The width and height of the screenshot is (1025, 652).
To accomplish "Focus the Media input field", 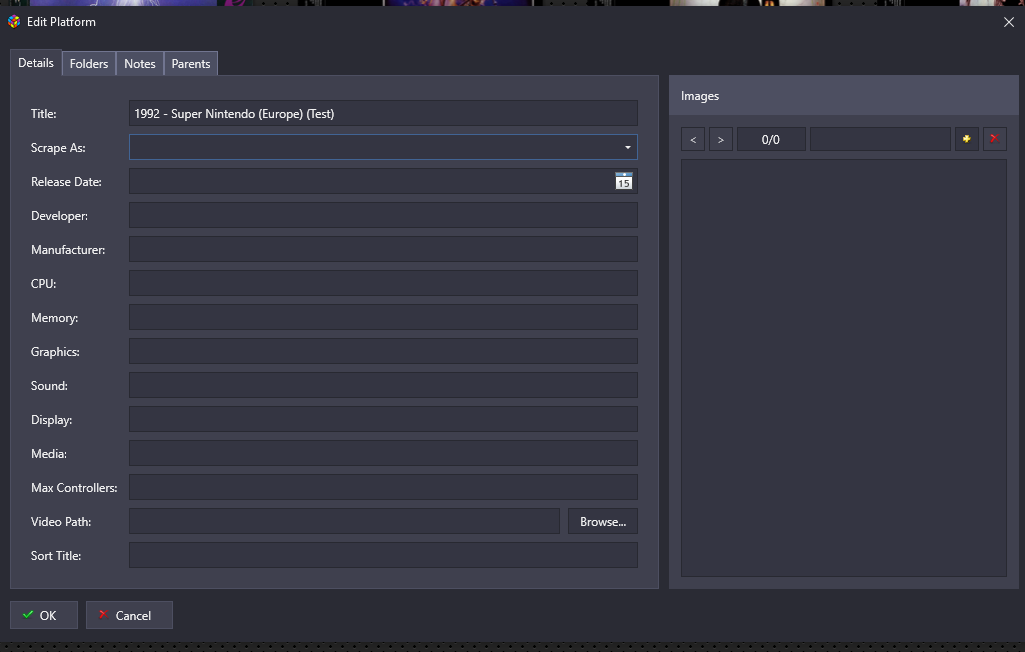I will [383, 453].
